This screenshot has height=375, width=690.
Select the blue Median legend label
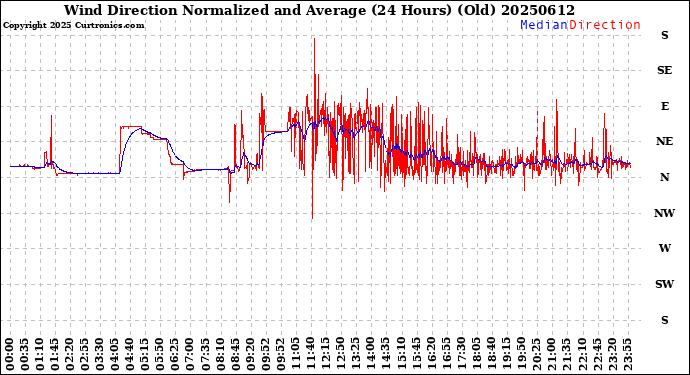coord(544,25)
